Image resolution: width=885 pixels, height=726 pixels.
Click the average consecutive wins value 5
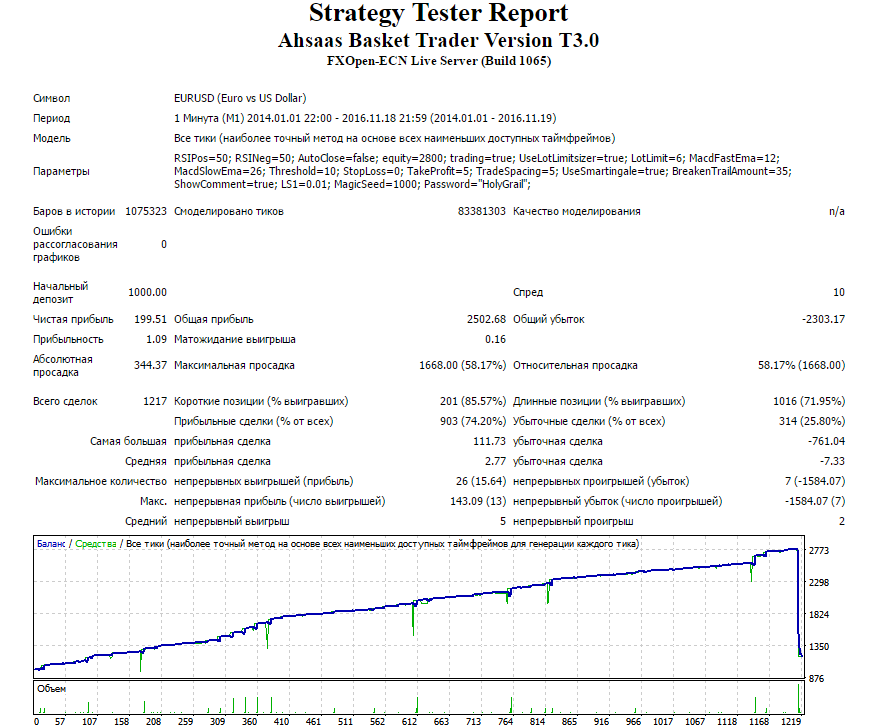(502, 522)
